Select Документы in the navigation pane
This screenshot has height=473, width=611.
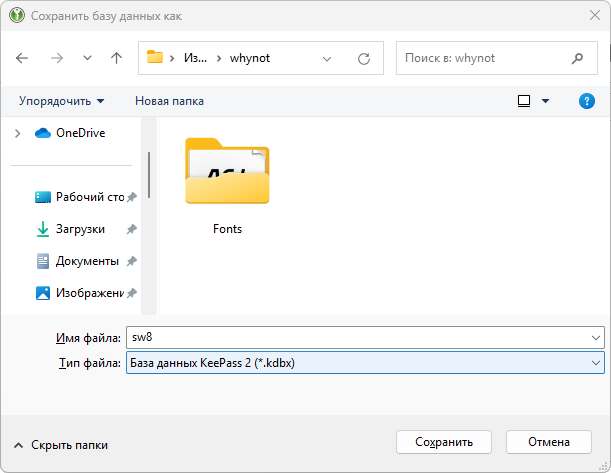coord(86,261)
